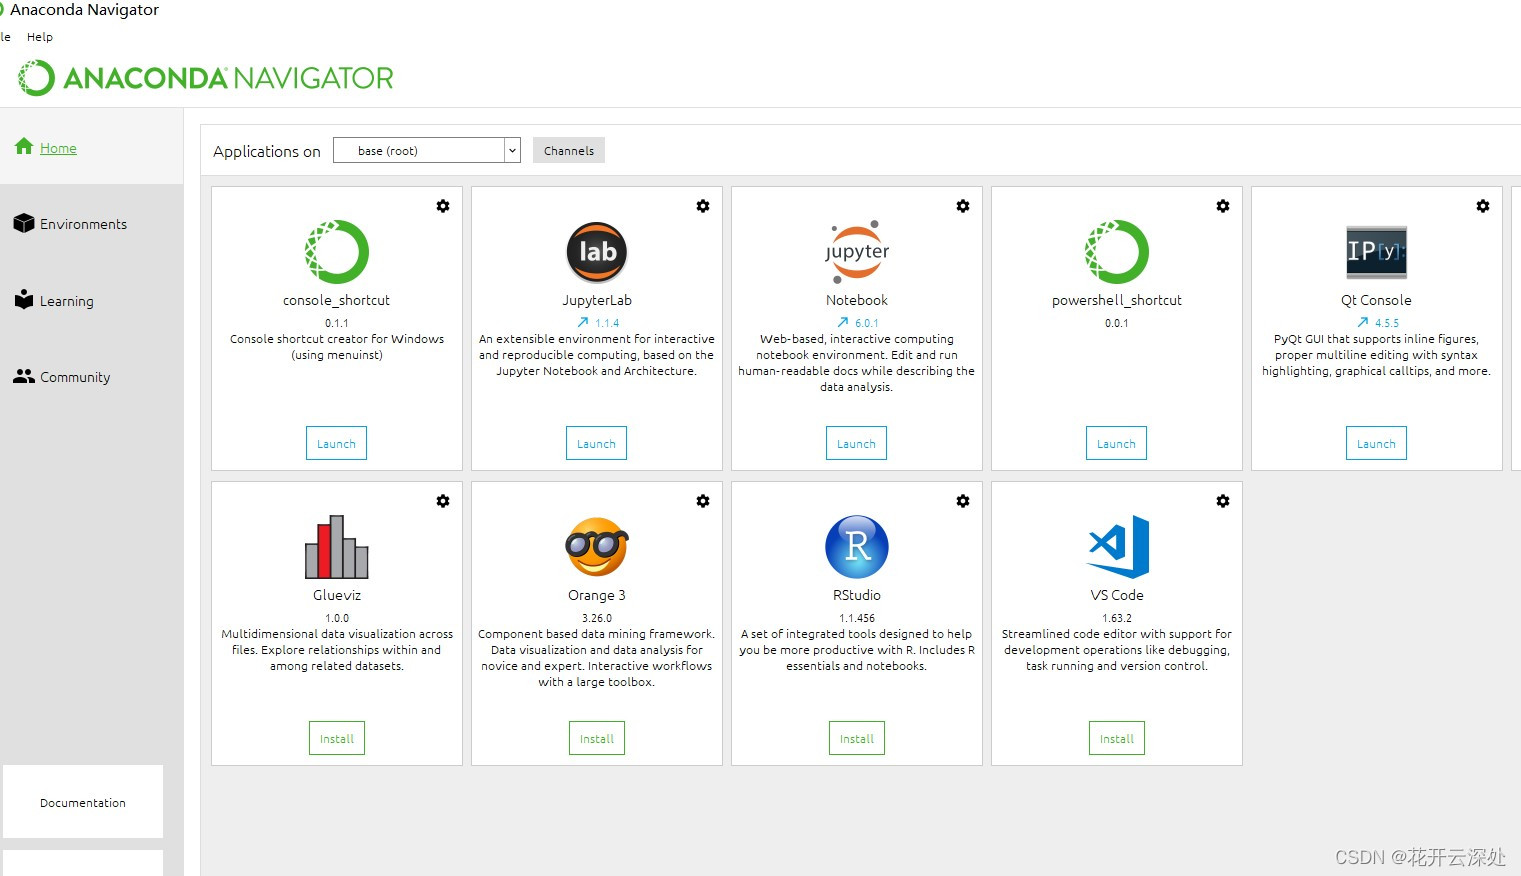
Task: Click the VS Code logo icon
Action: point(1118,547)
